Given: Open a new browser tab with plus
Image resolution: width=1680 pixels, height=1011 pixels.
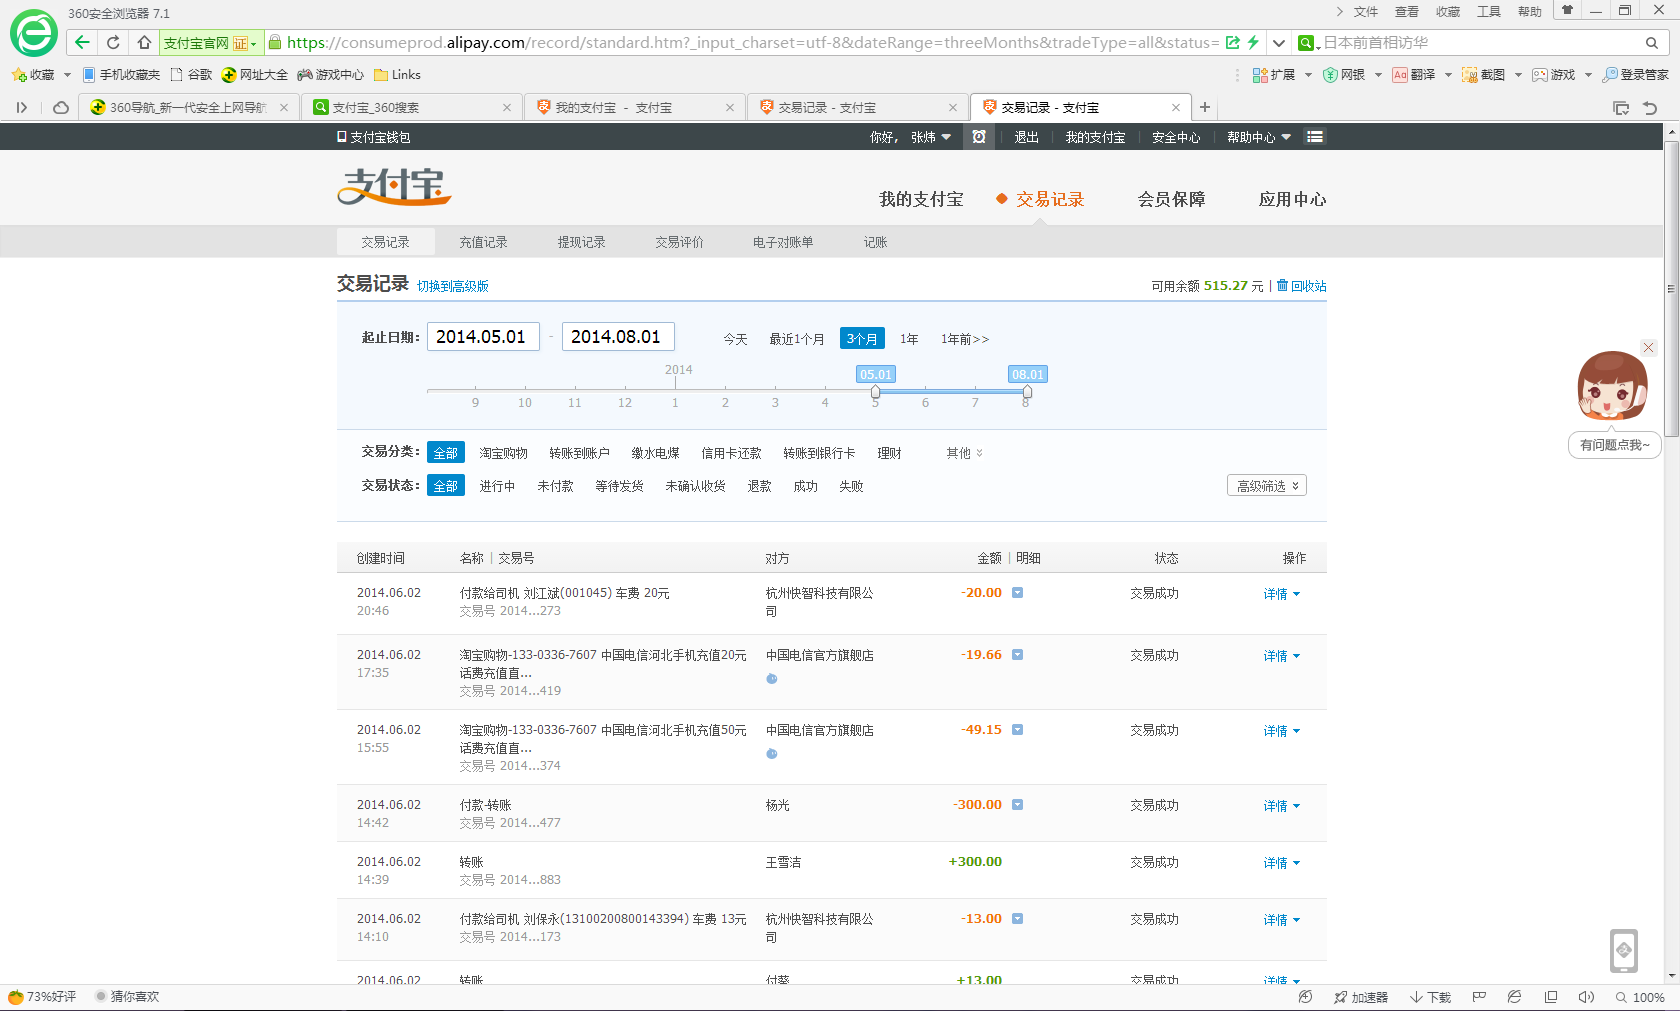Looking at the screenshot, I should pyautogui.click(x=1205, y=107).
